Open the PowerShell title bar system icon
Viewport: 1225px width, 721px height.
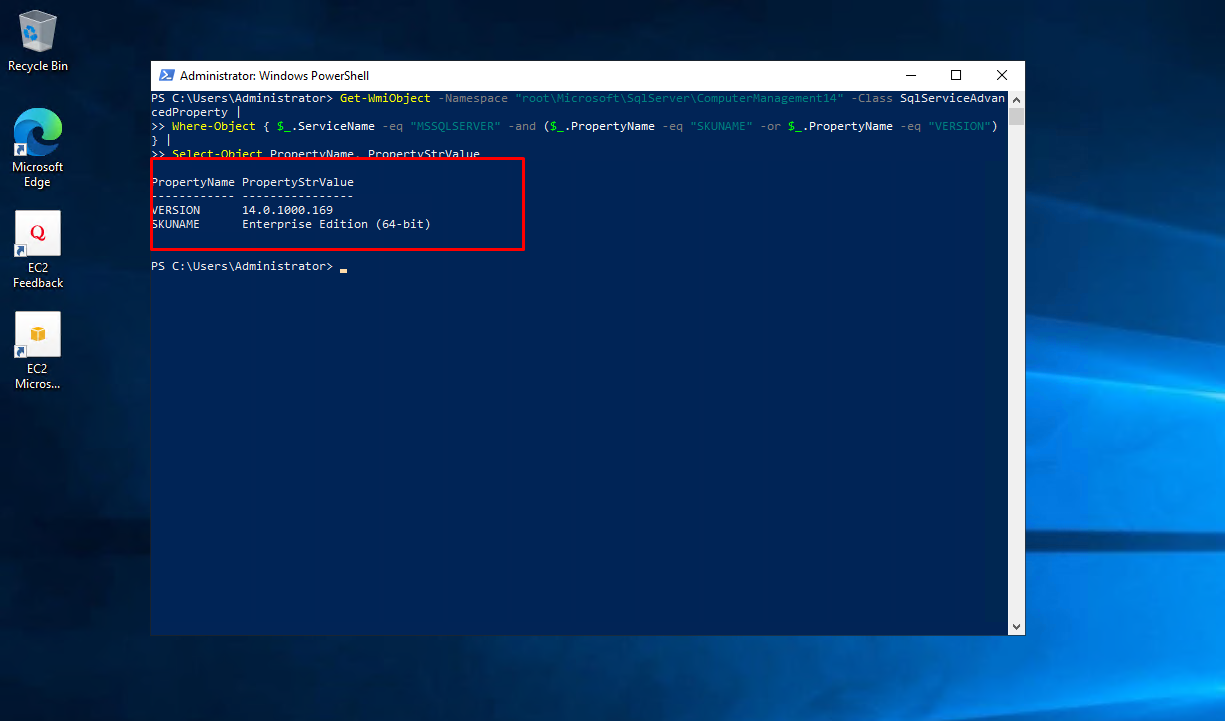165,76
